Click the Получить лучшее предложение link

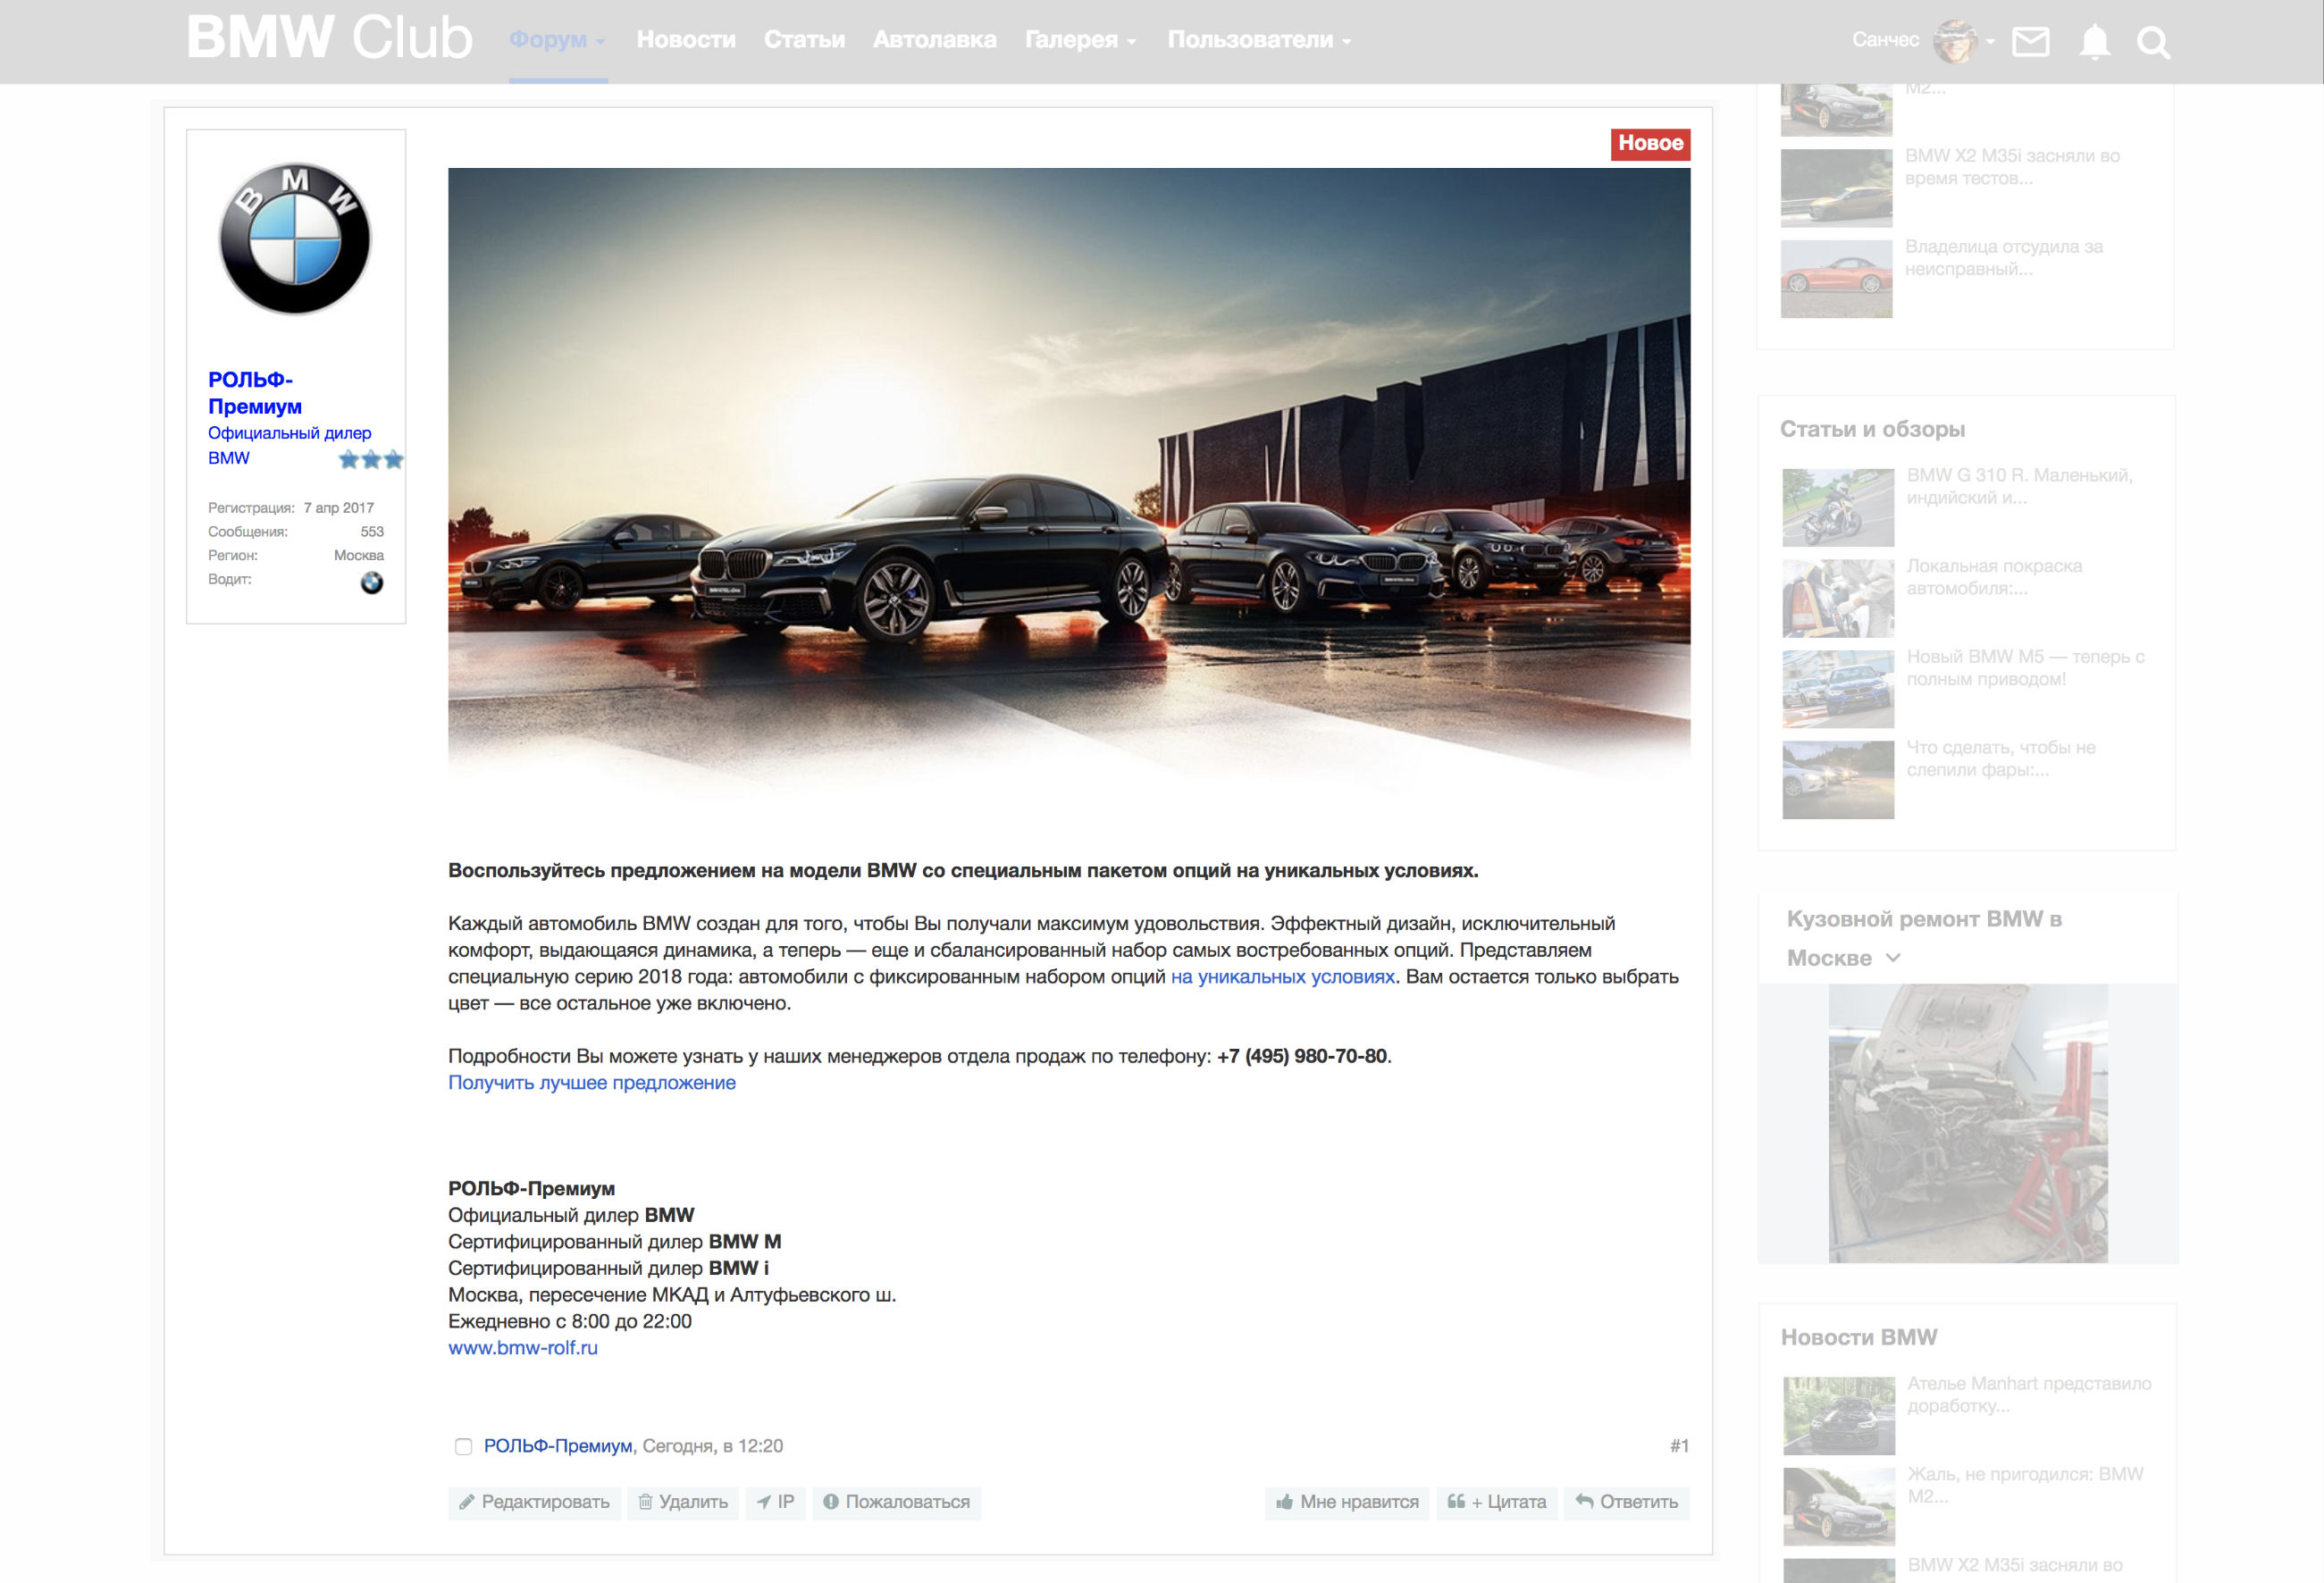coord(592,1083)
